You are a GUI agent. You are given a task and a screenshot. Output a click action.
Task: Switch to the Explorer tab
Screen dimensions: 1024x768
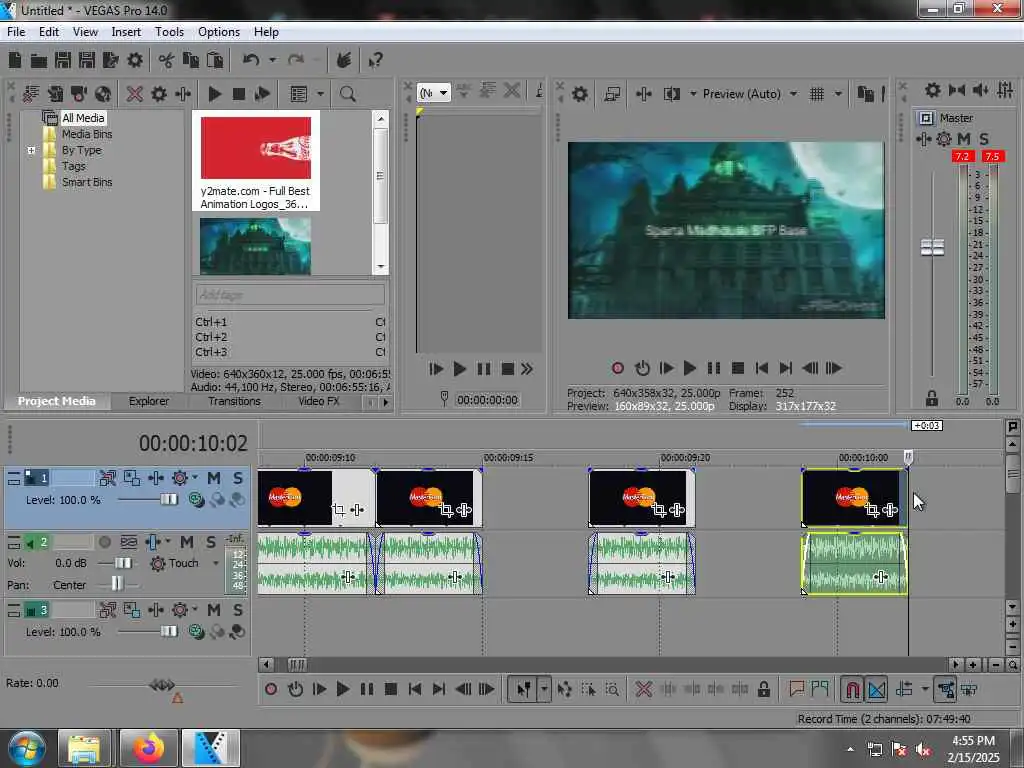click(x=148, y=401)
